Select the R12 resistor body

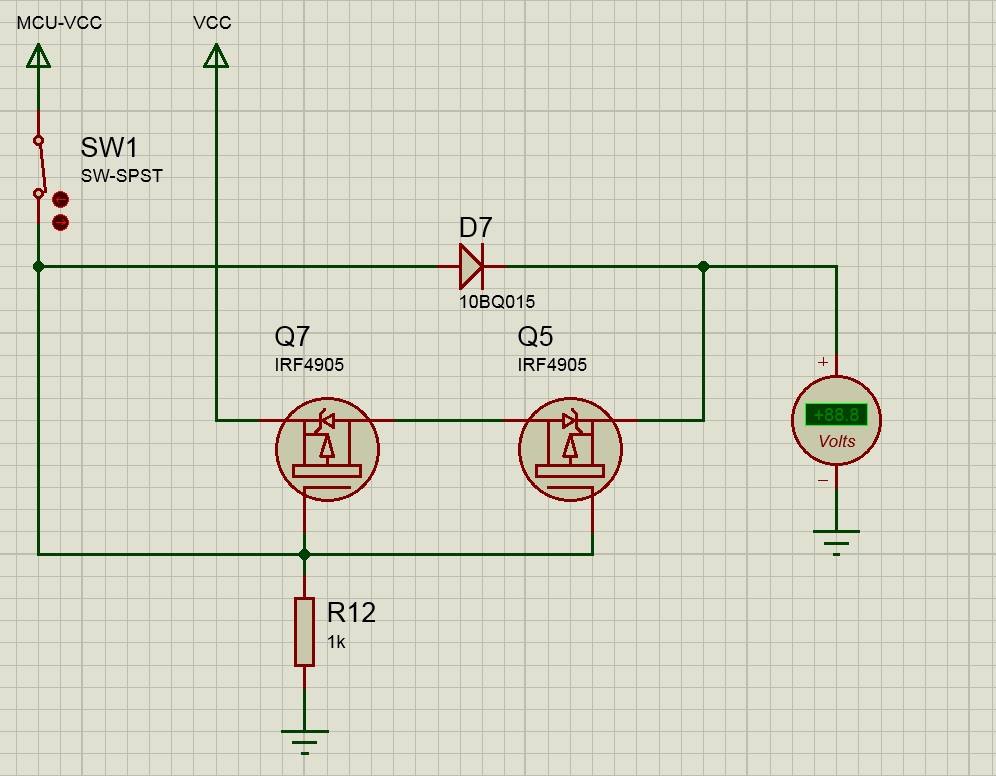click(x=305, y=631)
